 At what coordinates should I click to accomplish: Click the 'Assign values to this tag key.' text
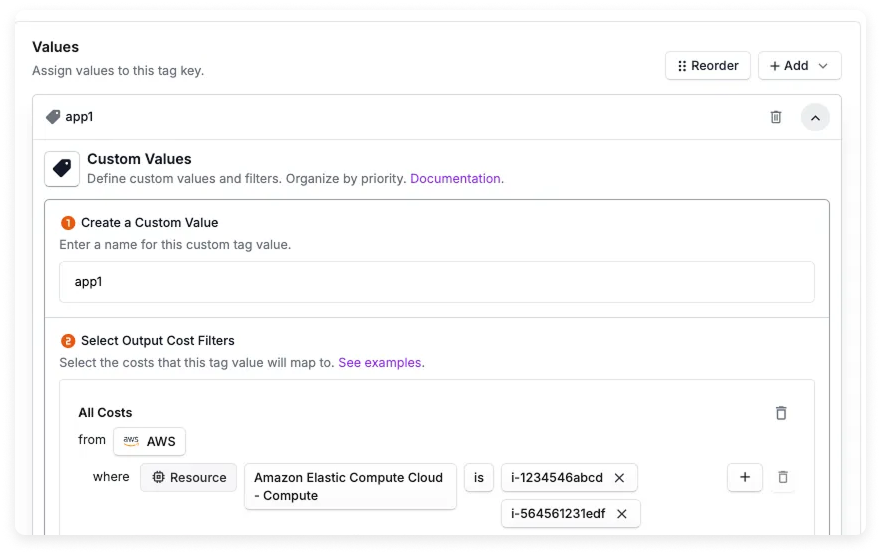pos(118,71)
